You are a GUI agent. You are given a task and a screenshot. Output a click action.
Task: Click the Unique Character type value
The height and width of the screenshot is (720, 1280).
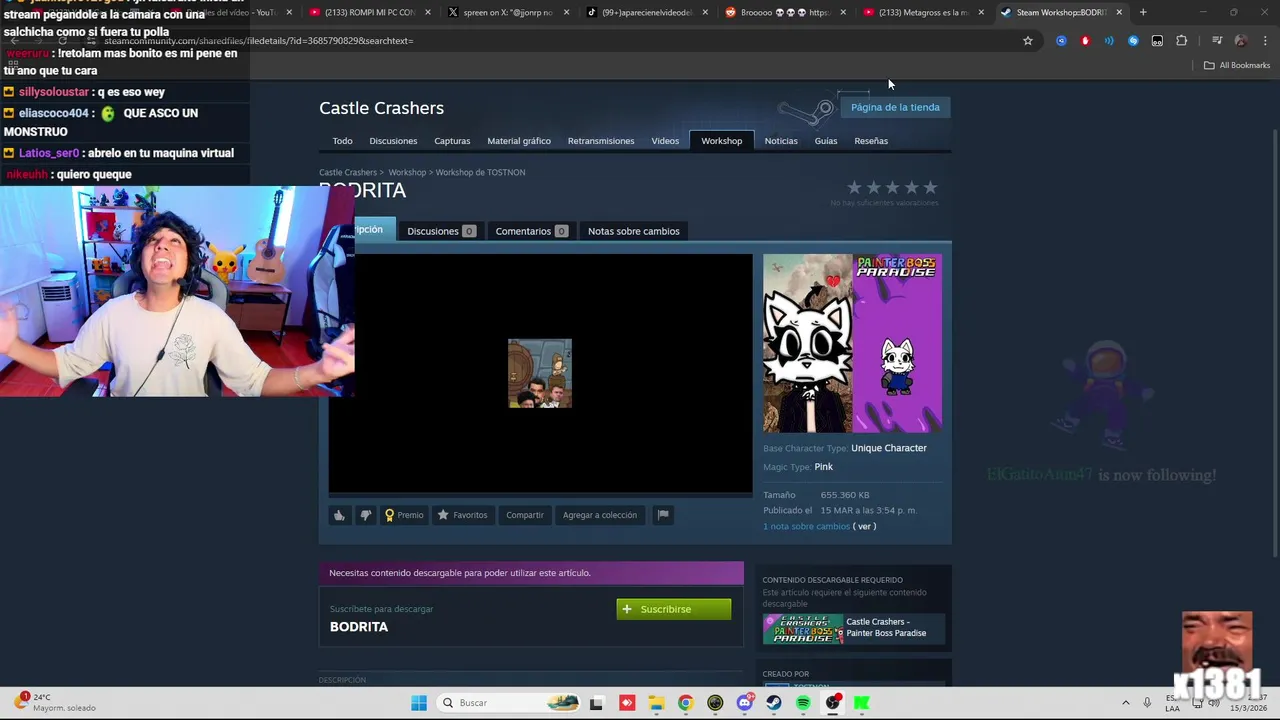(x=889, y=448)
